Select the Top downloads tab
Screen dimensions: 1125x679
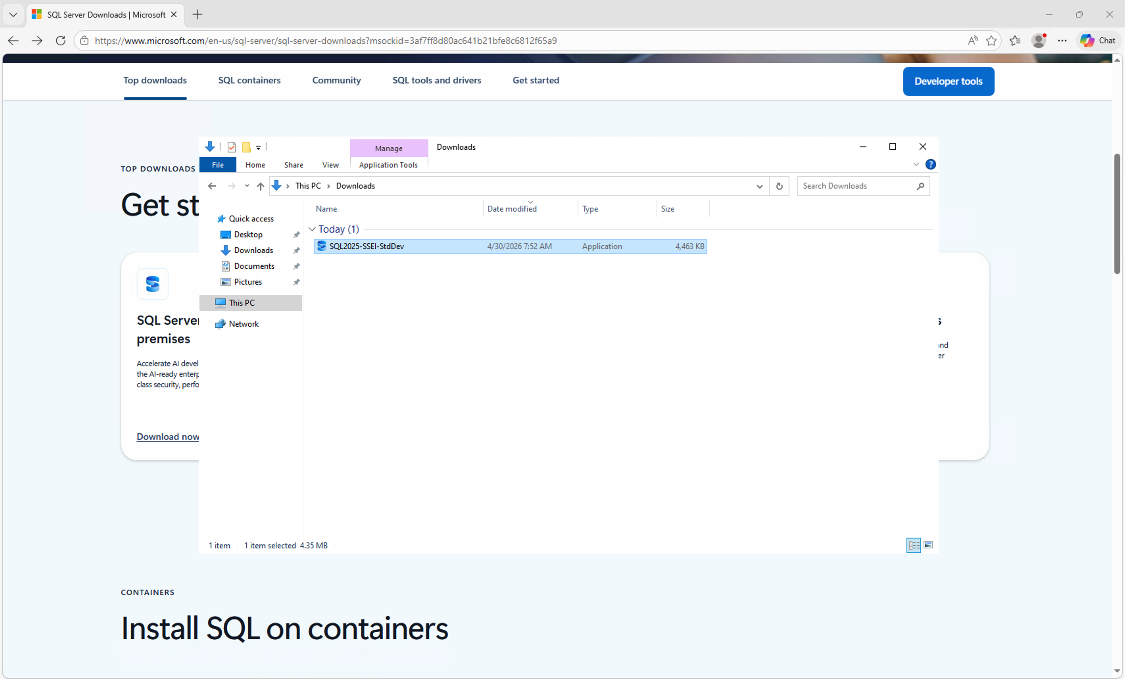(155, 80)
